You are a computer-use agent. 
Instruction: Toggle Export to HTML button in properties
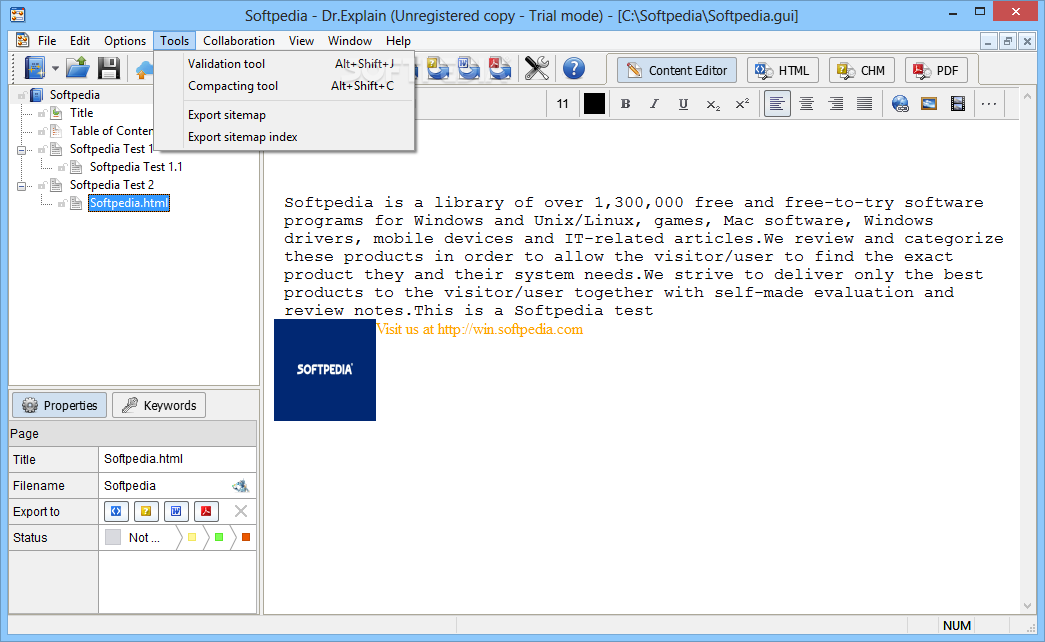tap(116, 511)
